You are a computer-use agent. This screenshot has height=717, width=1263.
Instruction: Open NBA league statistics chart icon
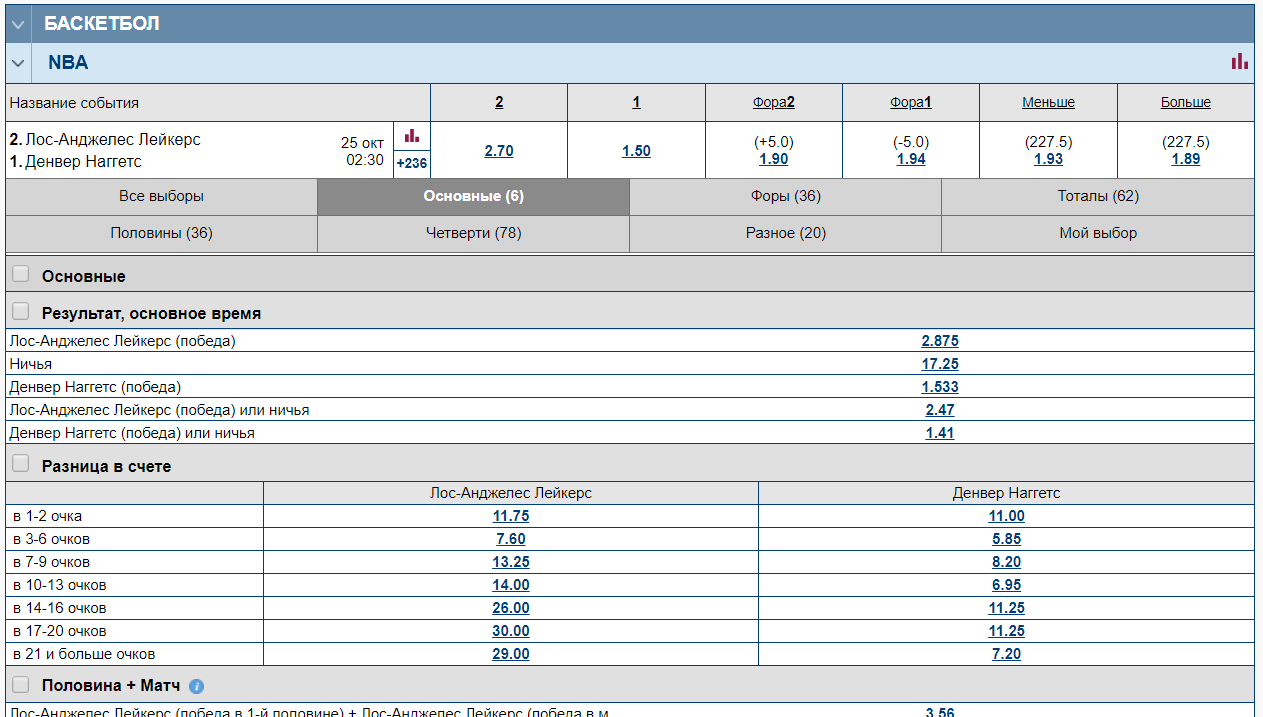(1239, 62)
